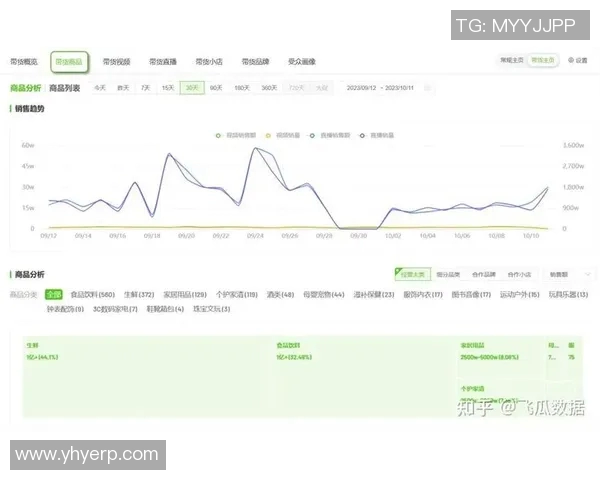Click the calendar icon beside date range
The width and height of the screenshot is (600, 480).
click(x=427, y=88)
